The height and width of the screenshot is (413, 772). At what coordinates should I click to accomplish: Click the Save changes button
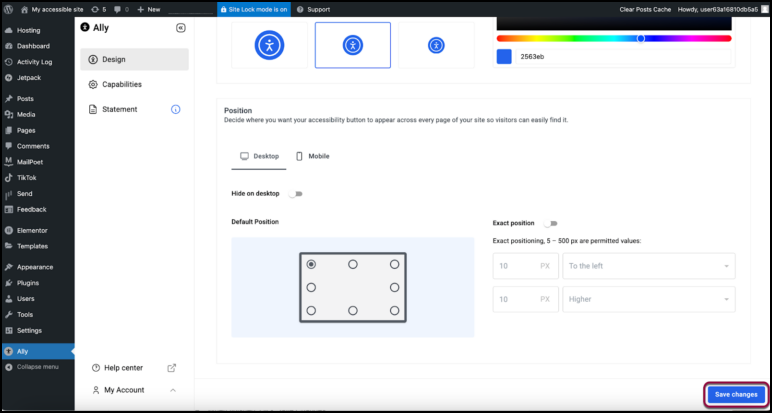click(736, 395)
